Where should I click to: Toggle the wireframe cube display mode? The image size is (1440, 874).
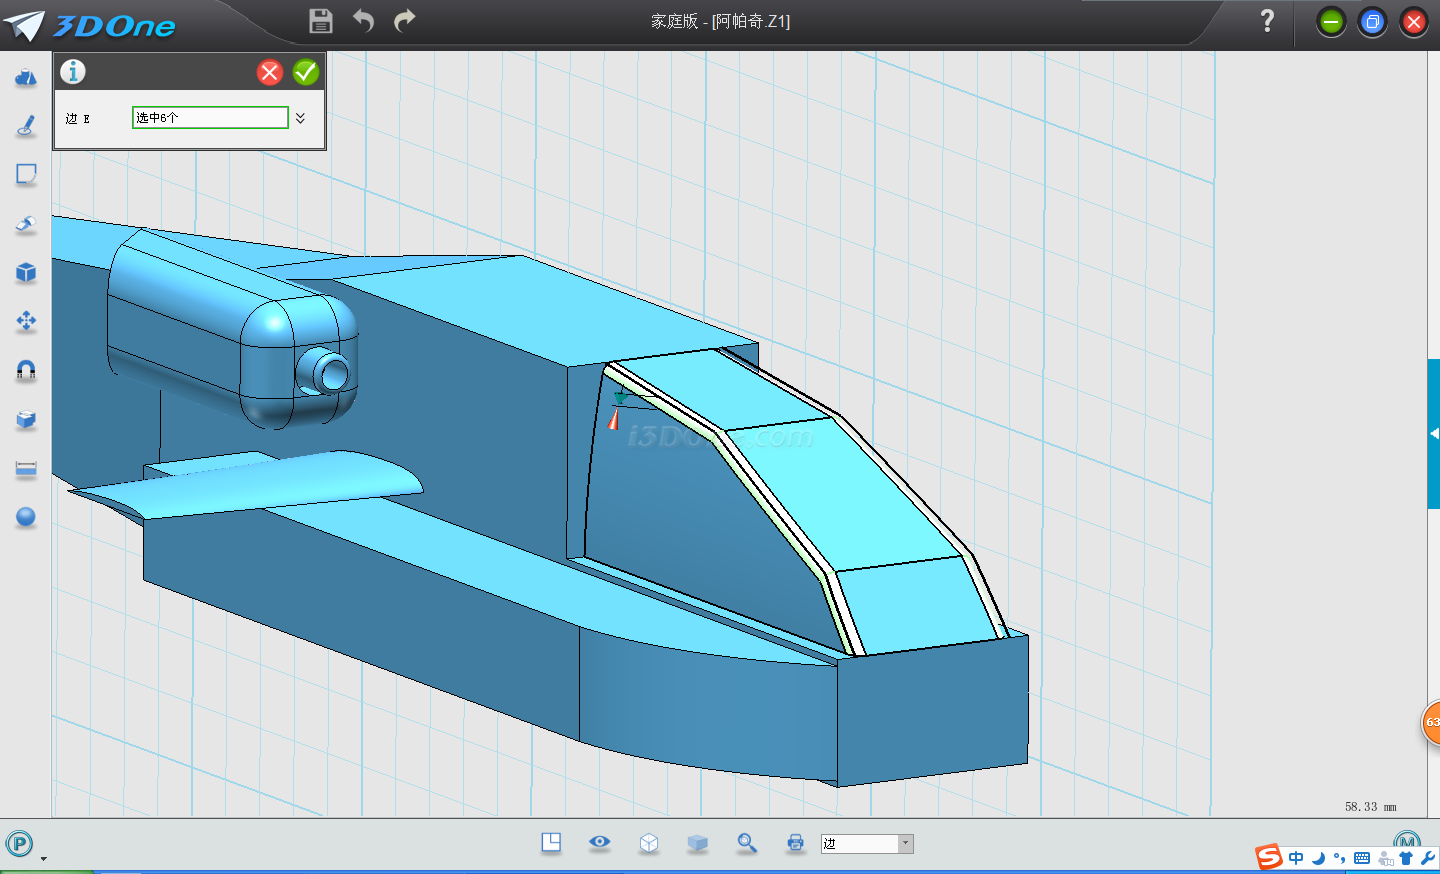649,843
